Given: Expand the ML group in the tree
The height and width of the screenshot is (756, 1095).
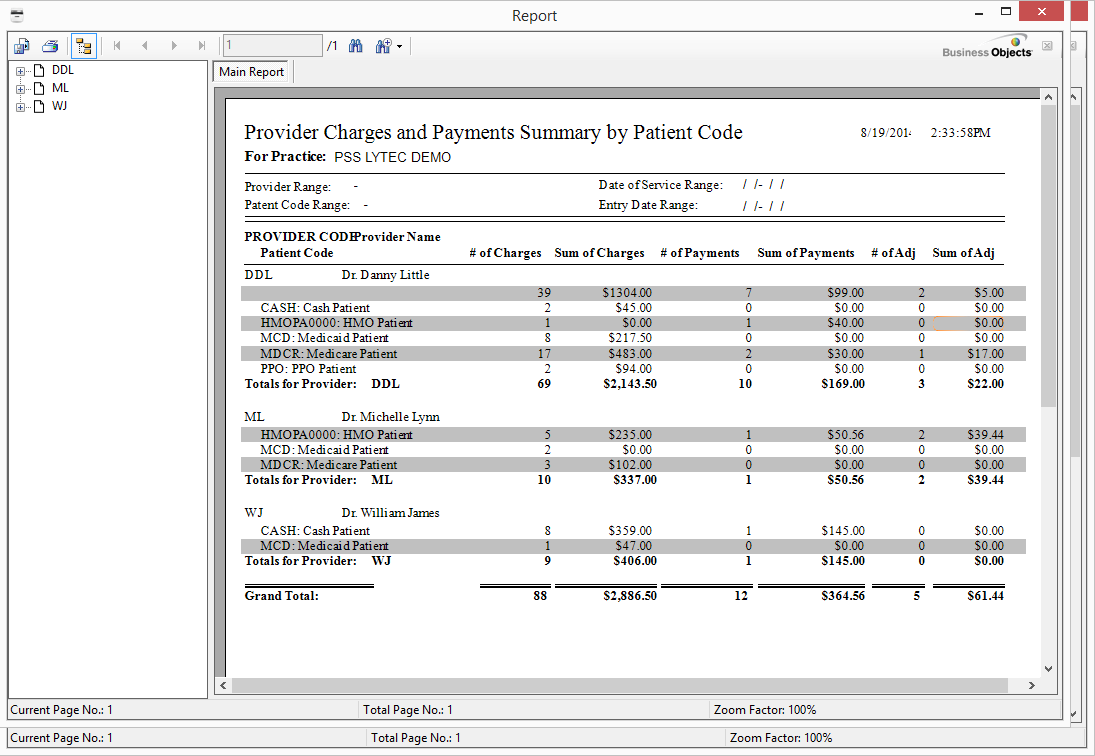Looking at the screenshot, I should tap(20, 89).
